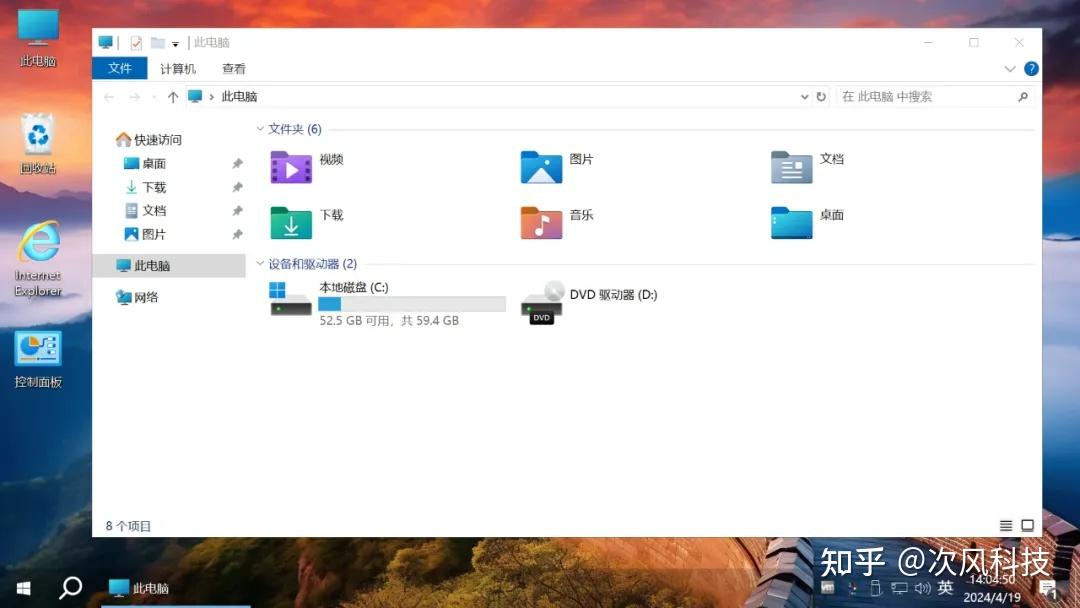Unpin 下载 from Quick Access

(x=238, y=187)
